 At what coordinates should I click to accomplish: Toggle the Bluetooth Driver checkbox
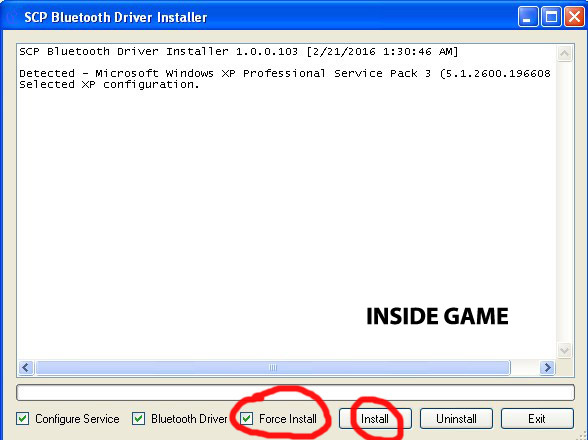pos(139,418)
